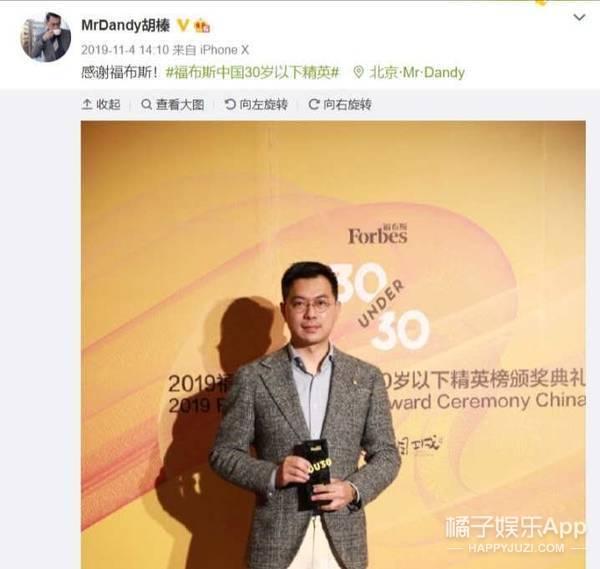The width and height of the screenshot is (600, 569).
Task: Click the magnifier icon for 查看大图
Action: coord(147,104)
